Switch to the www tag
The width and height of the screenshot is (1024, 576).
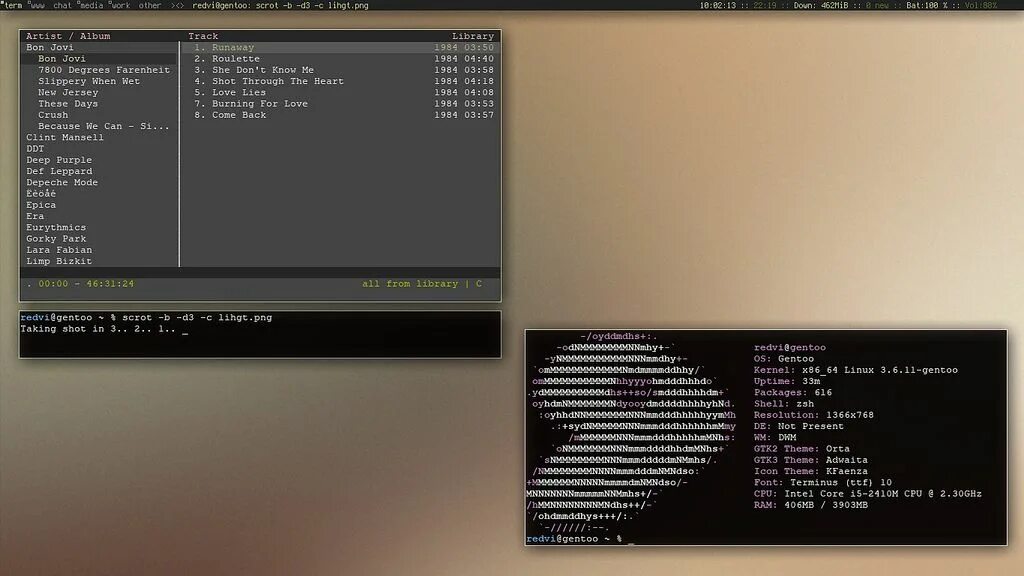click(x=37, y=5)
